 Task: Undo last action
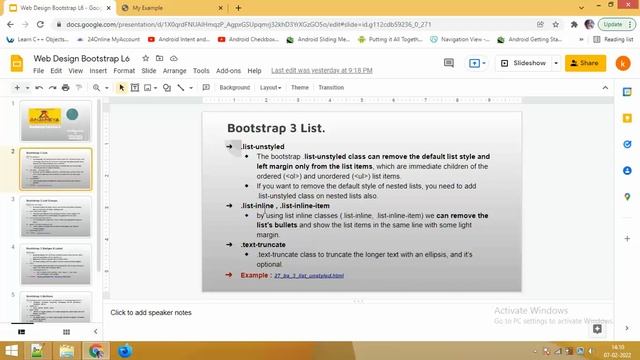[39, 87]
